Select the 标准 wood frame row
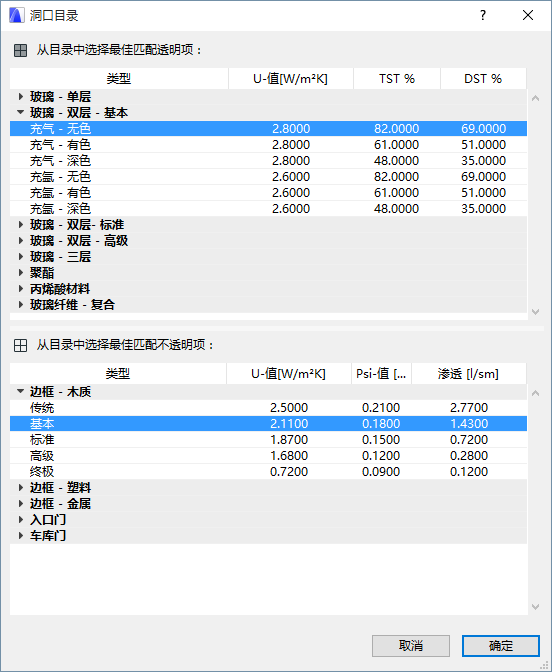552x672 pixels. click(x=268, y=440)
